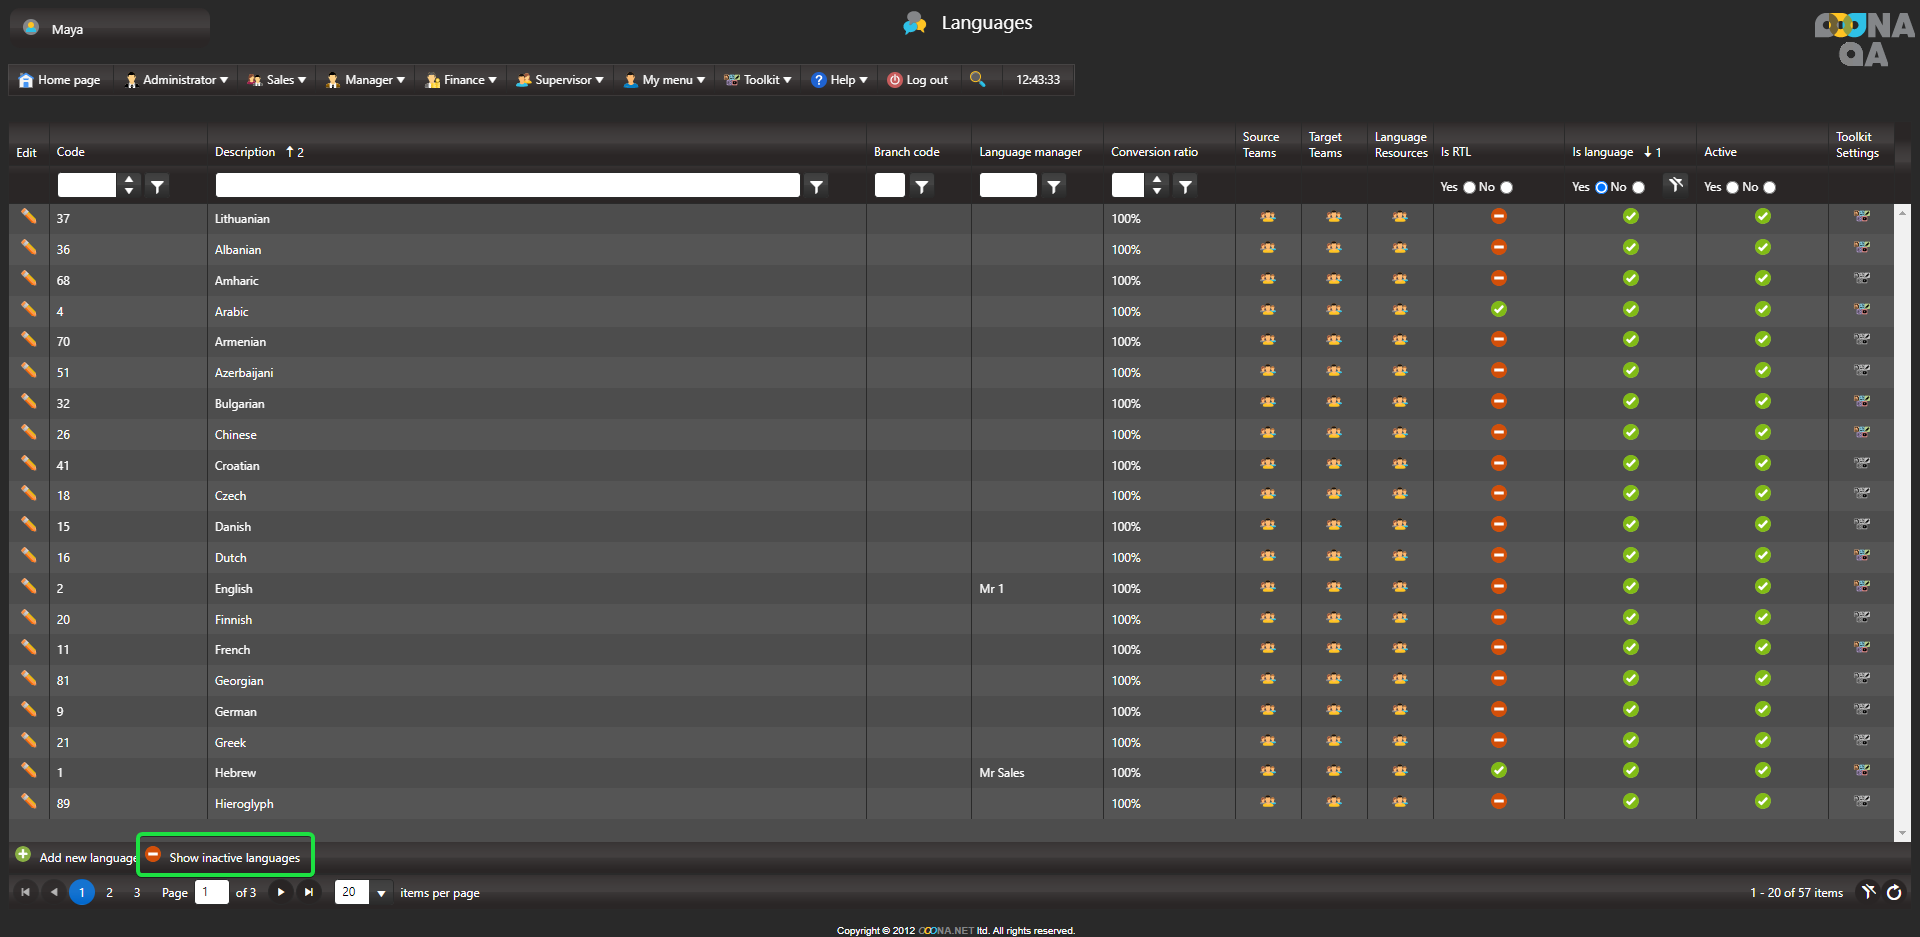This screenshot has width=1920, height=937.
Task: Click the Description filter text field
Action: (x=507, y=185)
